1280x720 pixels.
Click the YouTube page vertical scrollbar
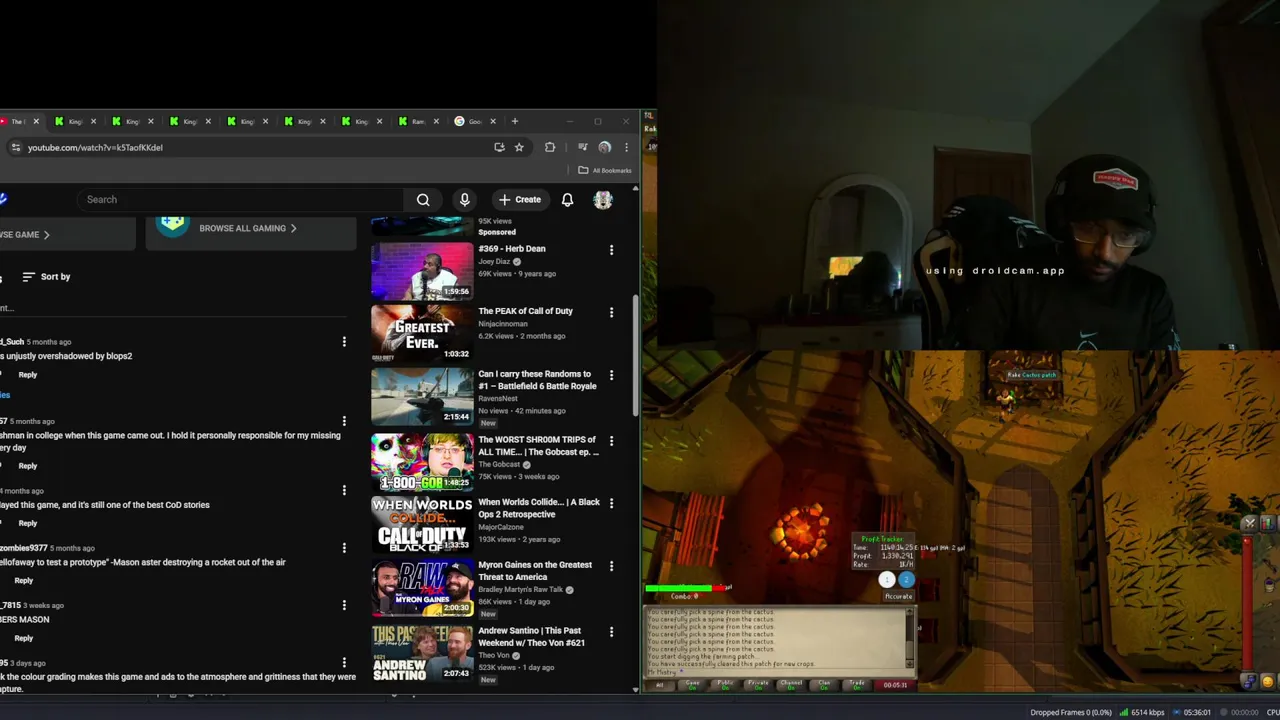click(x=636, y=357)
